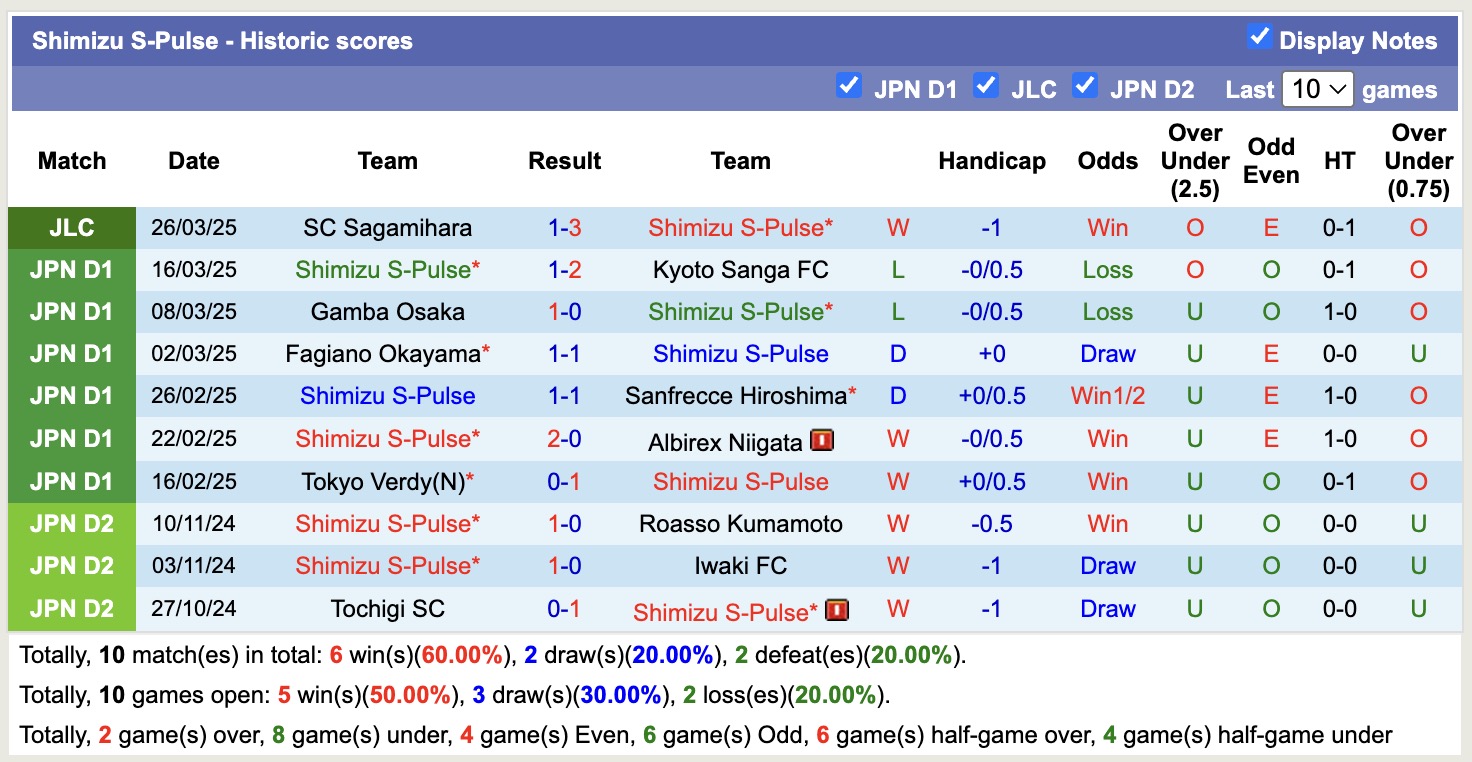Click the Handicap column header
1472x762 pixels.
pyautogui.click(x=991, y=160)
